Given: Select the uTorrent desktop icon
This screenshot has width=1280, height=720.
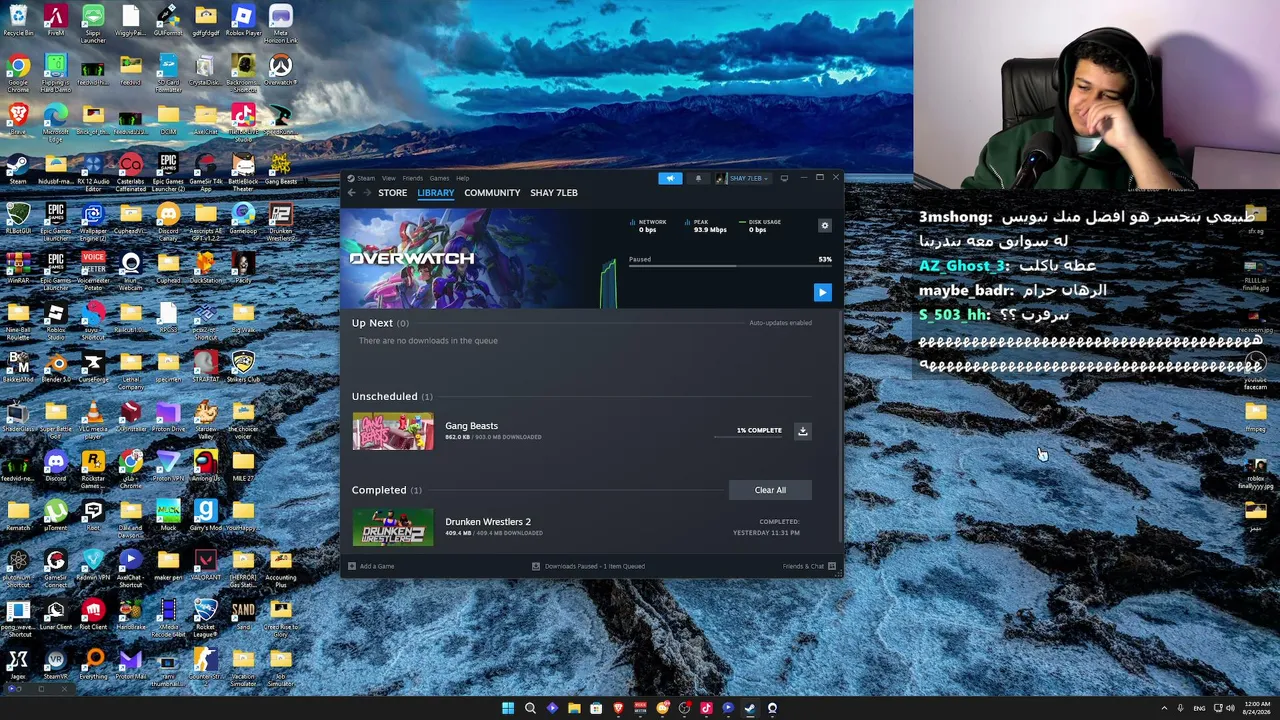Looking at the screenshot, I should (x=55, y=515).
